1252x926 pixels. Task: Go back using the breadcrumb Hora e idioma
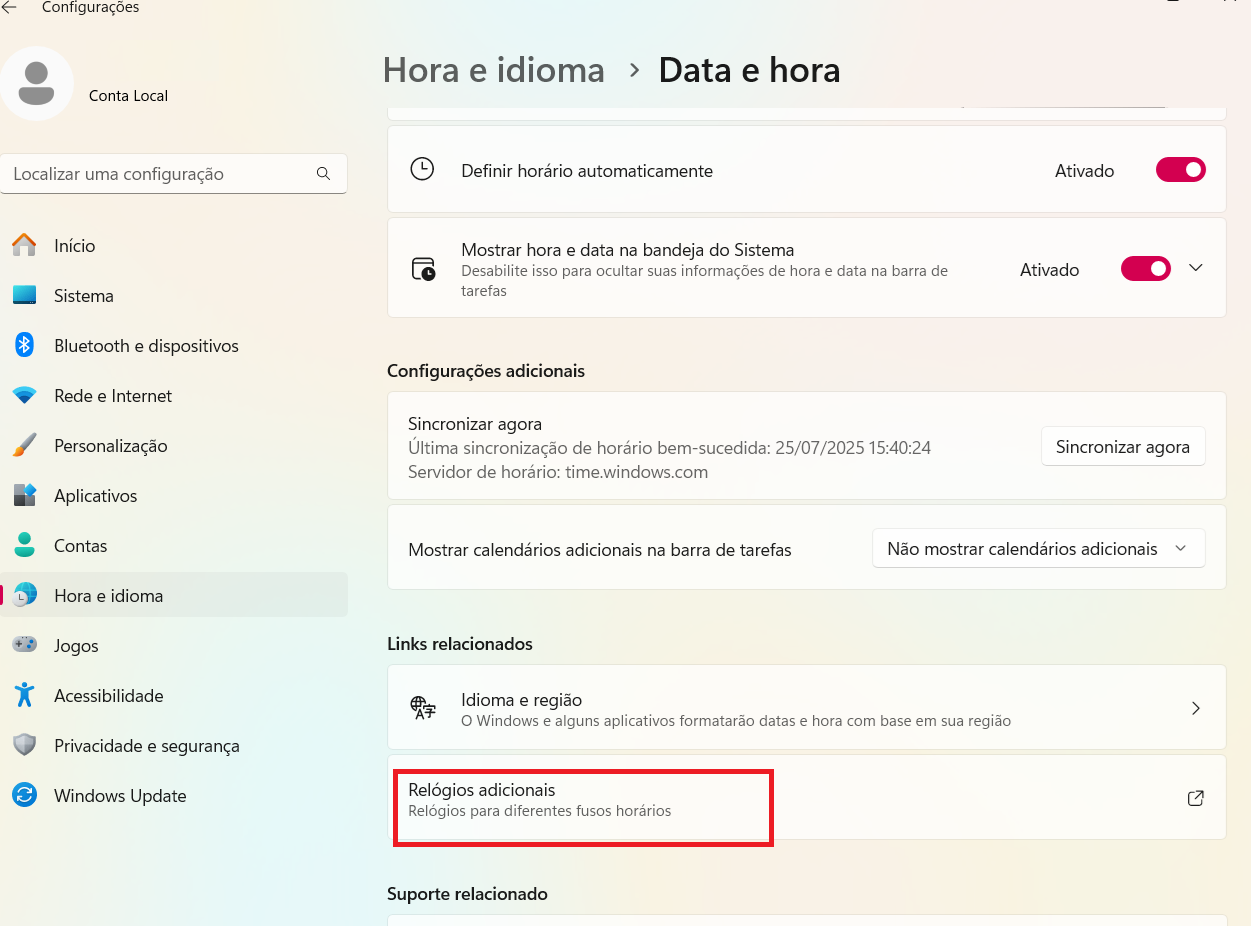(493, 70)
